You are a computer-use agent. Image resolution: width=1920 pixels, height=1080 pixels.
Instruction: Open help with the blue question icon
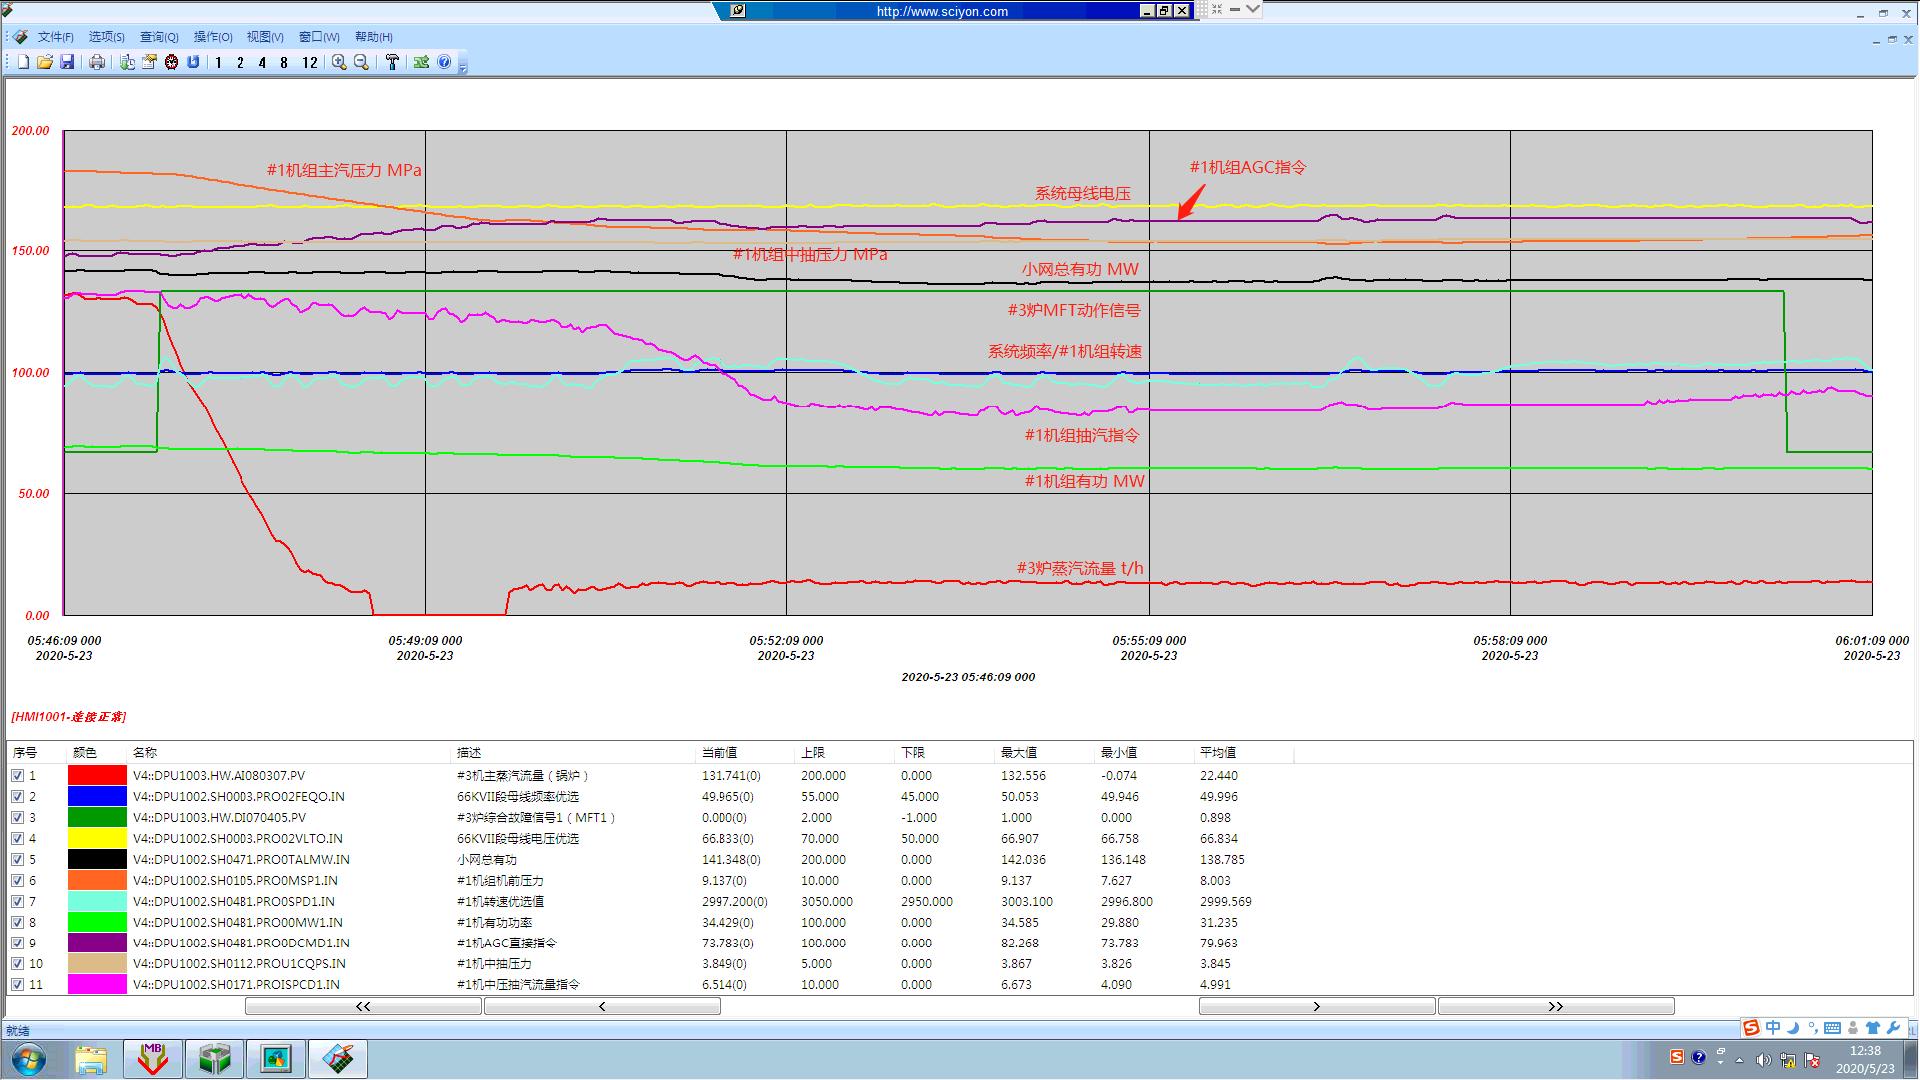[444, 62]
